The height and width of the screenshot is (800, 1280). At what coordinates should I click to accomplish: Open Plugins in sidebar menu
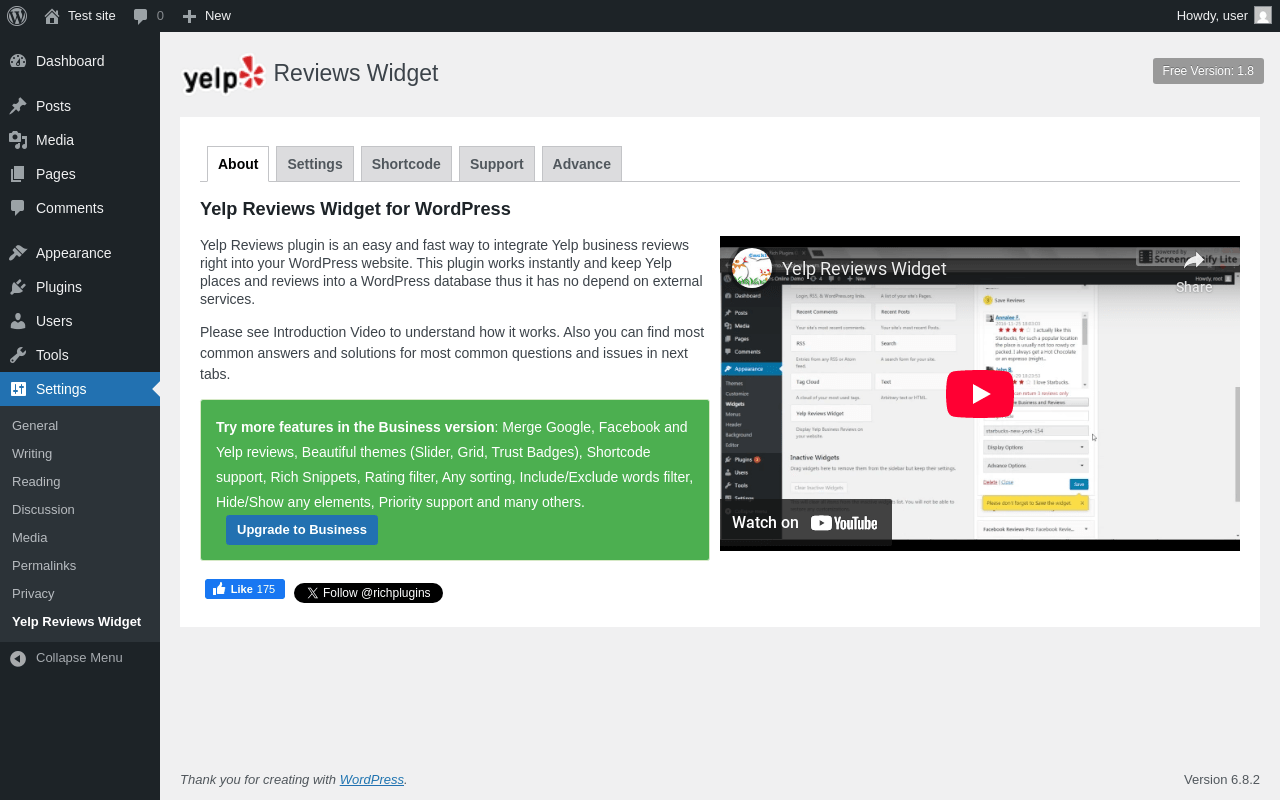click(80, 287)
